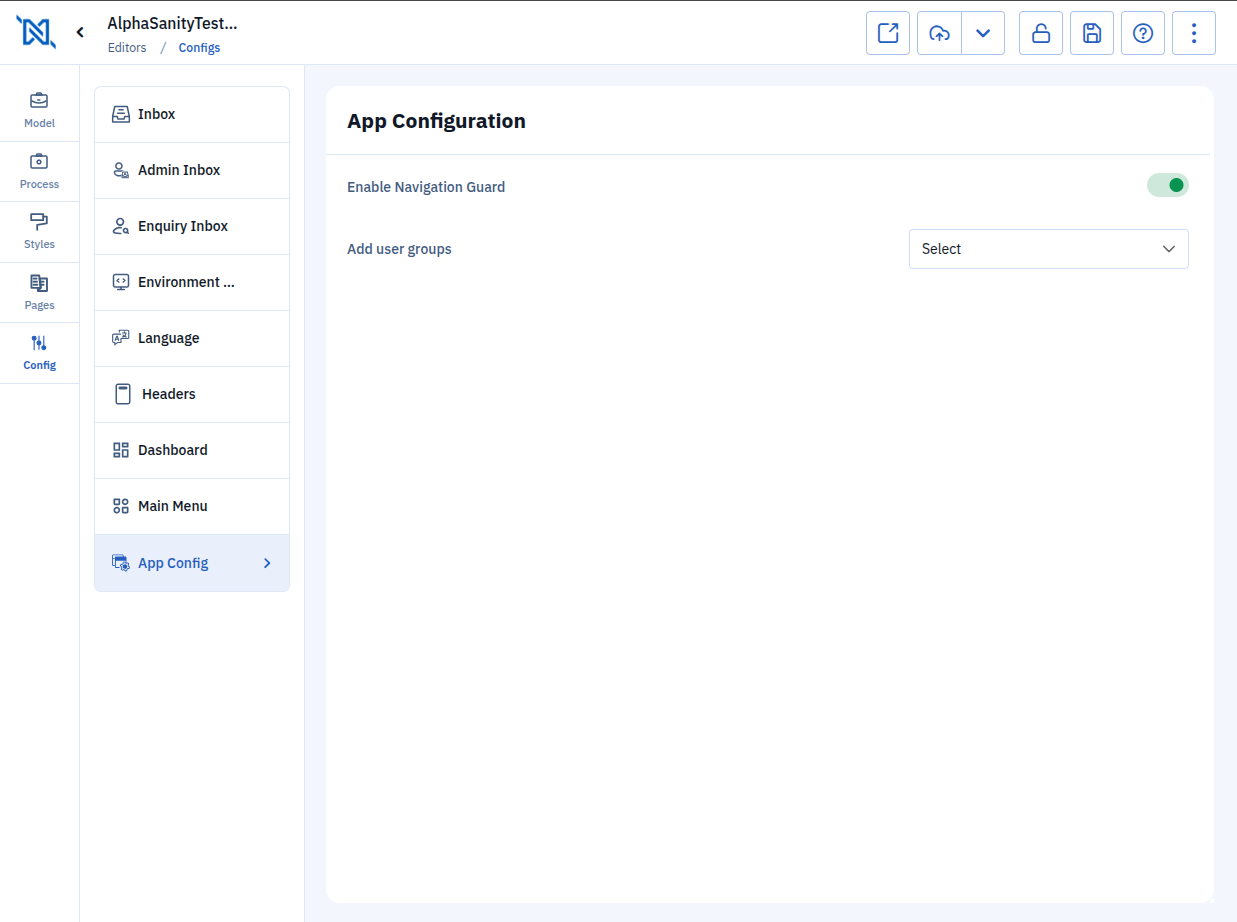Toggle Enable Navigation Guard switch

[1167, 185]
